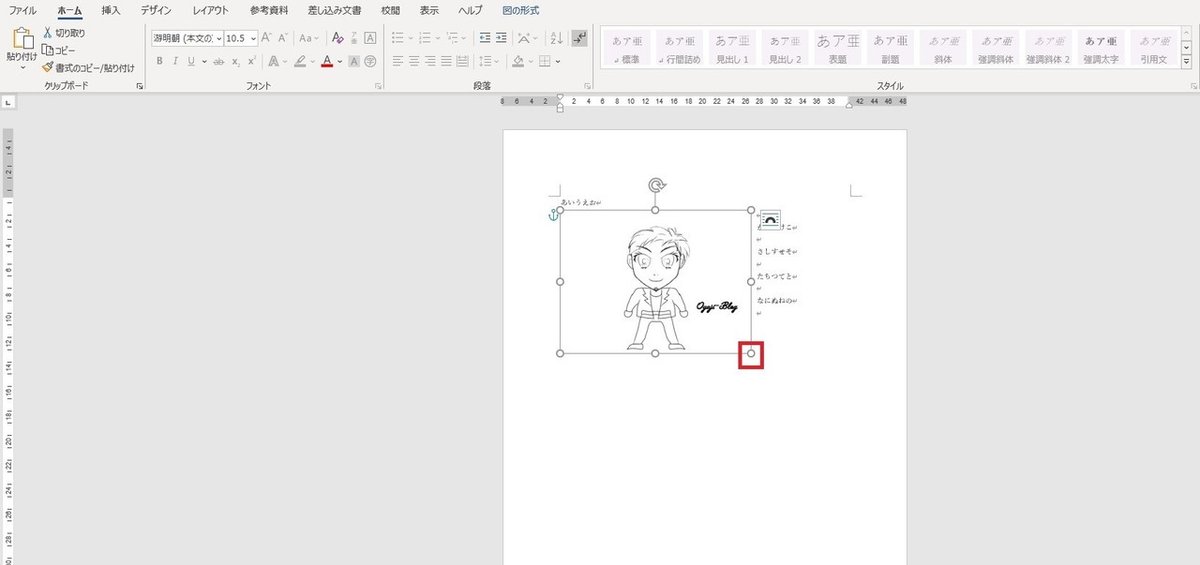Image resolution: width=1200 pixels, height=565 pixels.
Task: Apply the 見出し 1 style
Action: pos(732,48)
